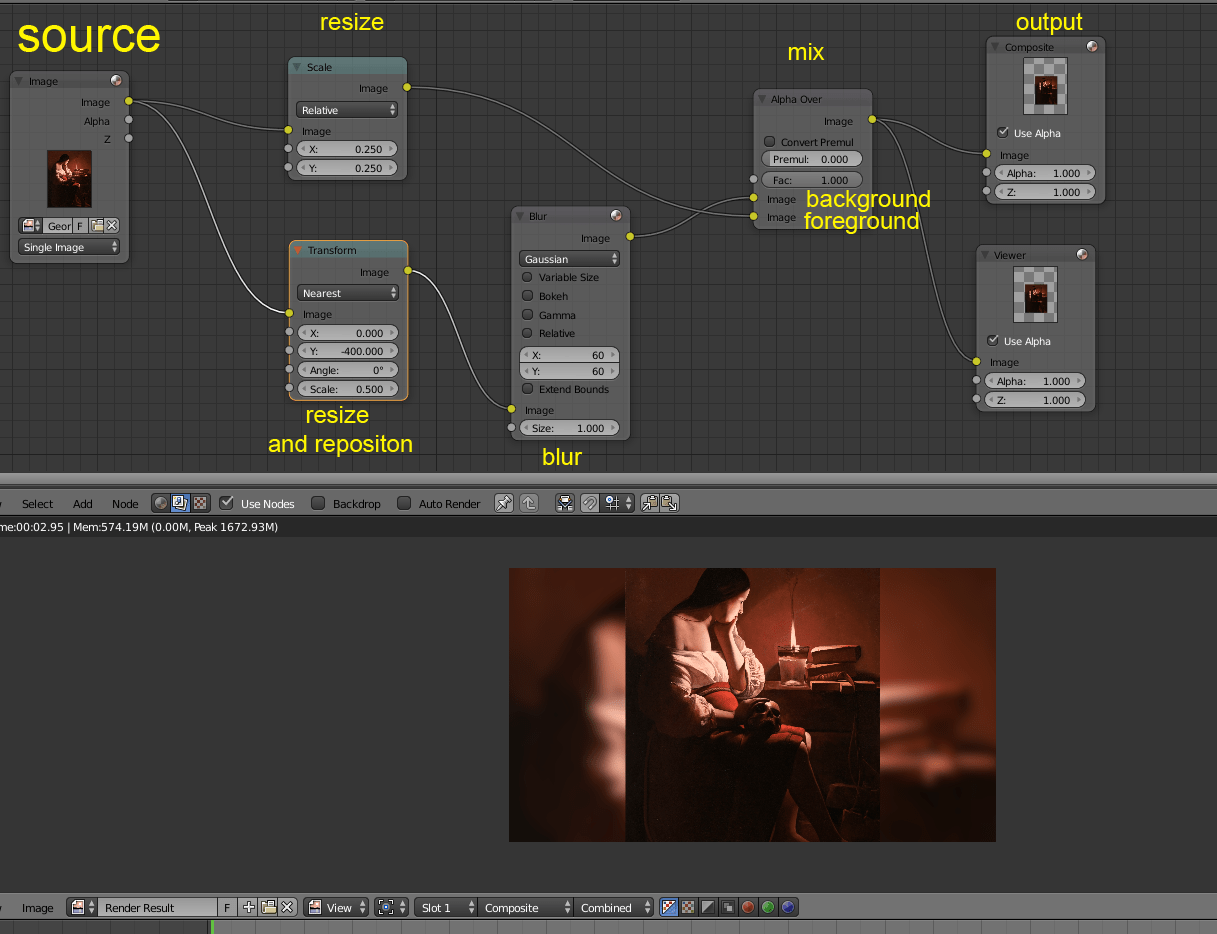
Task: Open the Gaussian filter dropdown in Blur node
Action: (570, 259)
